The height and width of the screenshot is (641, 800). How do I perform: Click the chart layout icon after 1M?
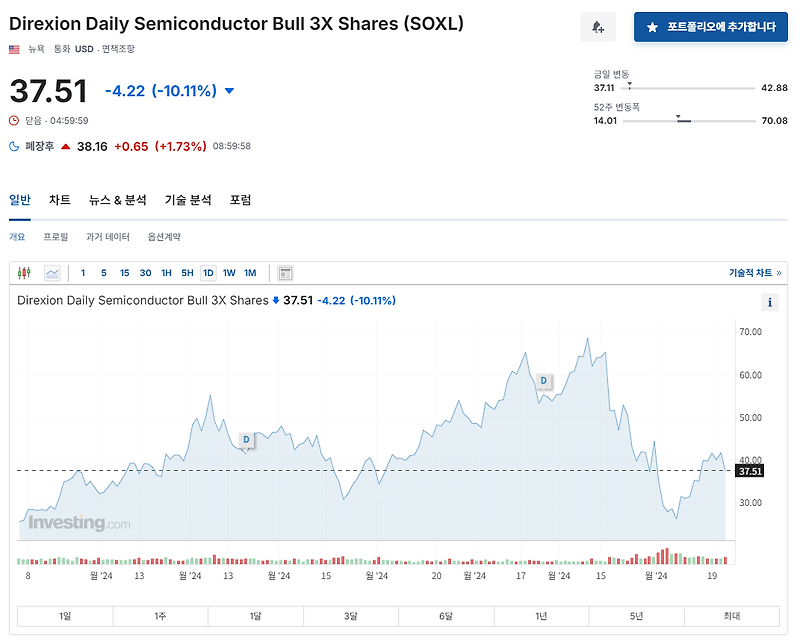pyautogui.click(x=286, y=272)
